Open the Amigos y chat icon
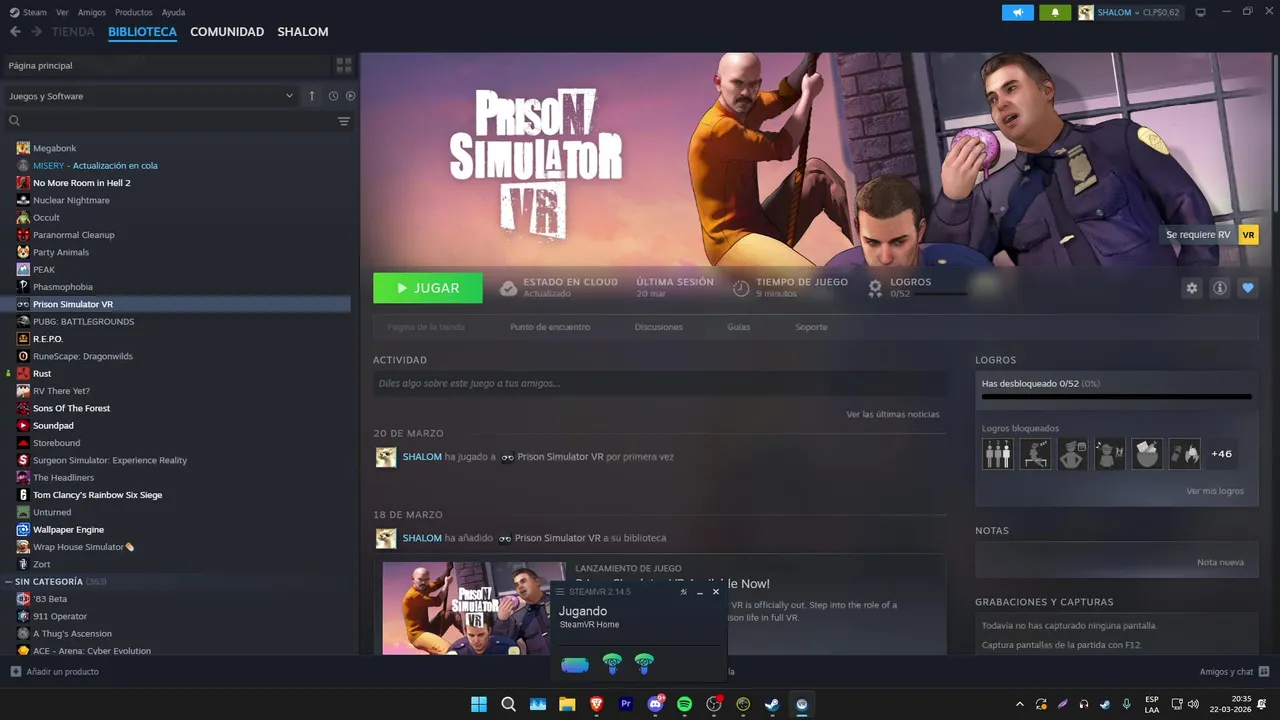 pos(1264,672)
